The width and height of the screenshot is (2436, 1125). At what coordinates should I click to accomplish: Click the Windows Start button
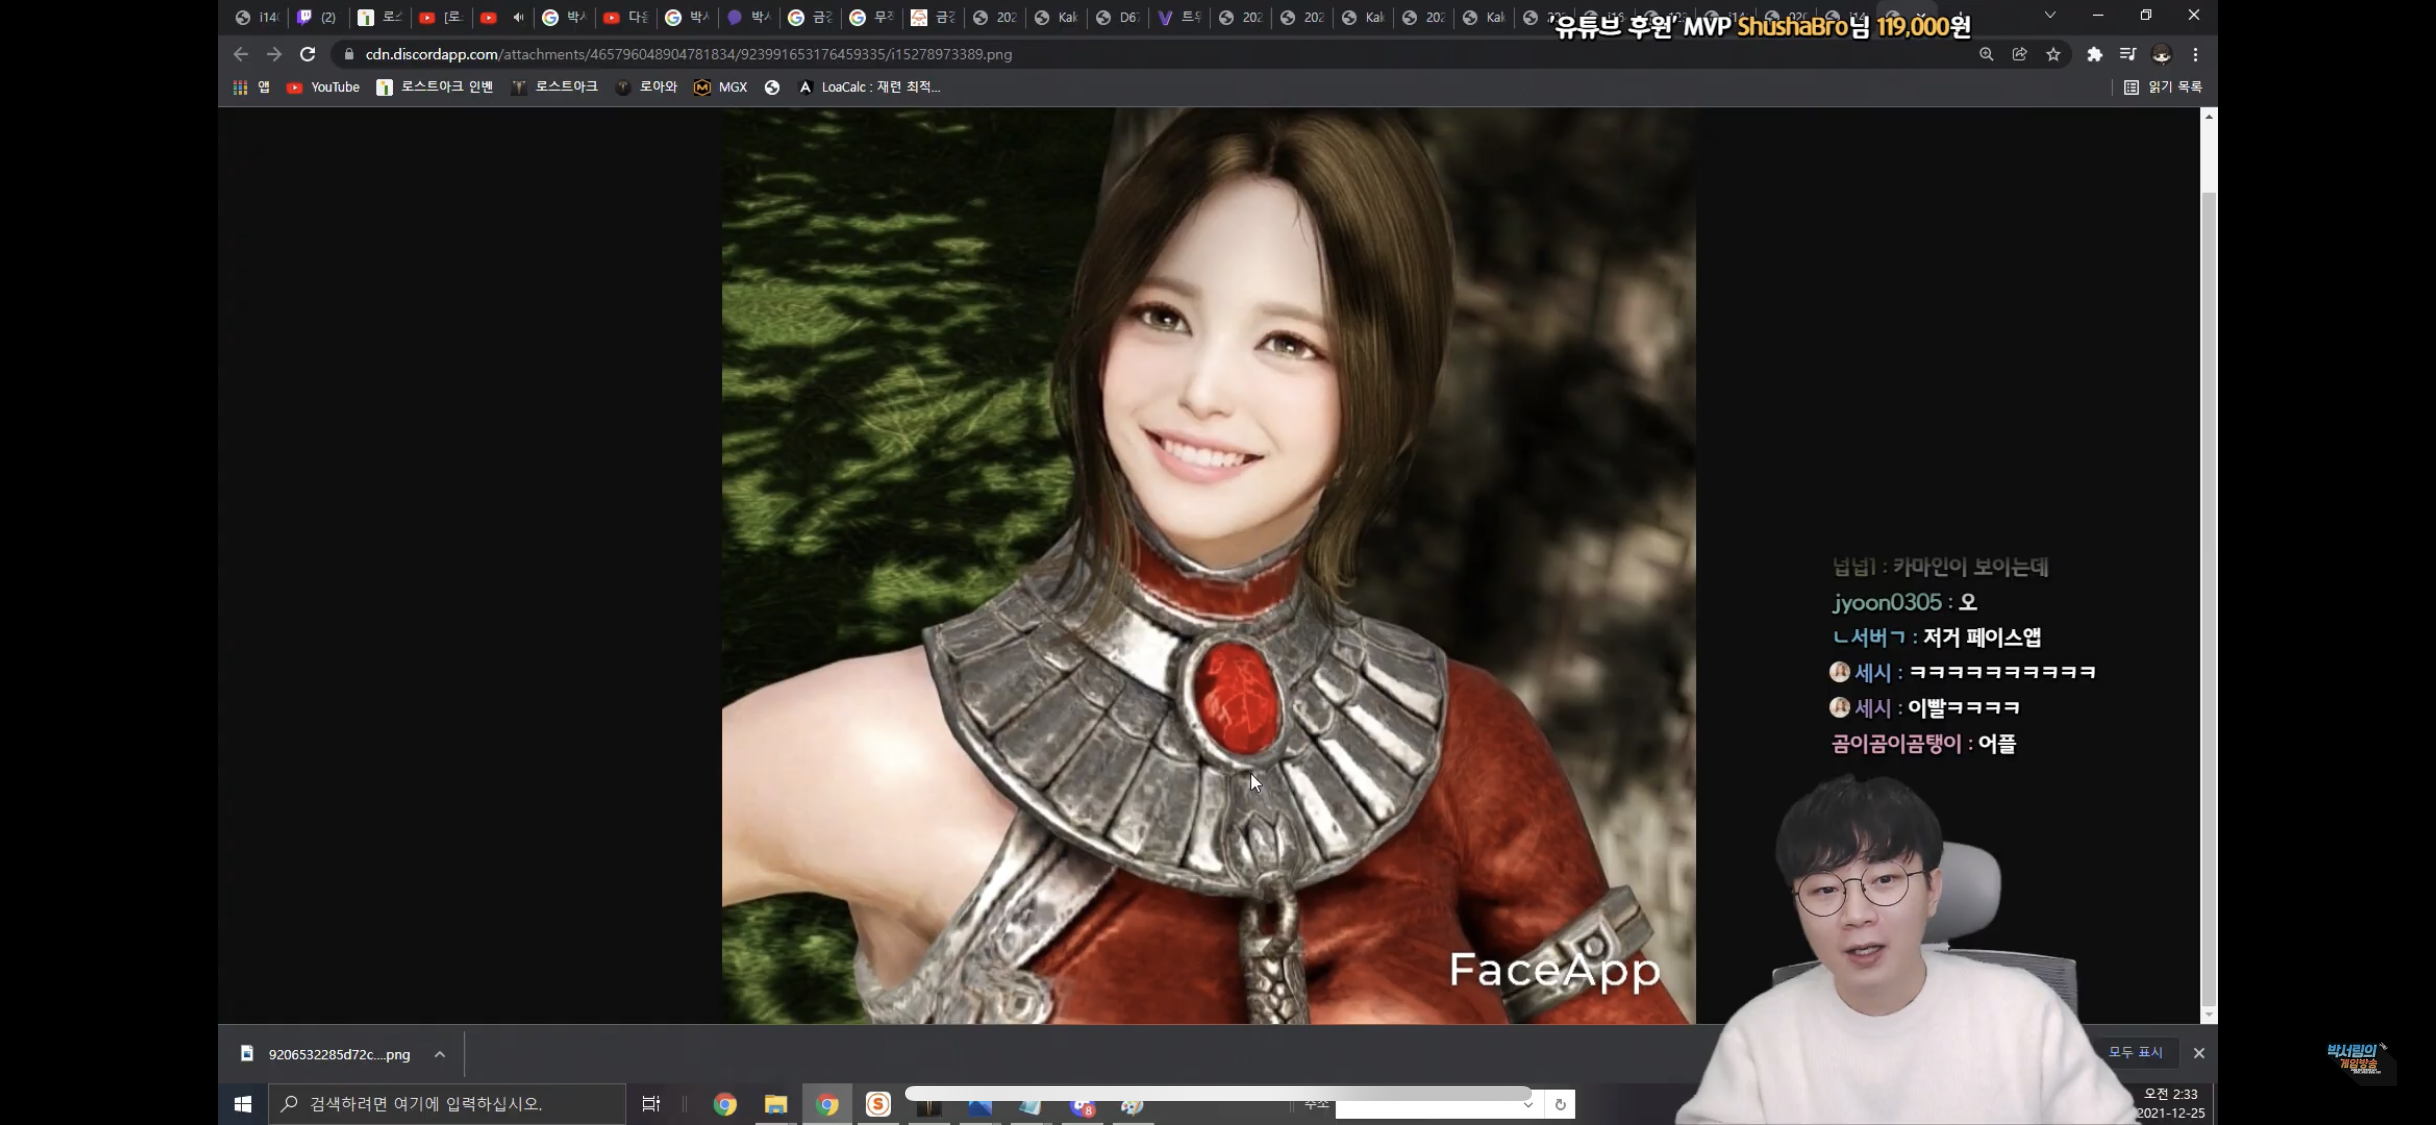(243, 1104)
